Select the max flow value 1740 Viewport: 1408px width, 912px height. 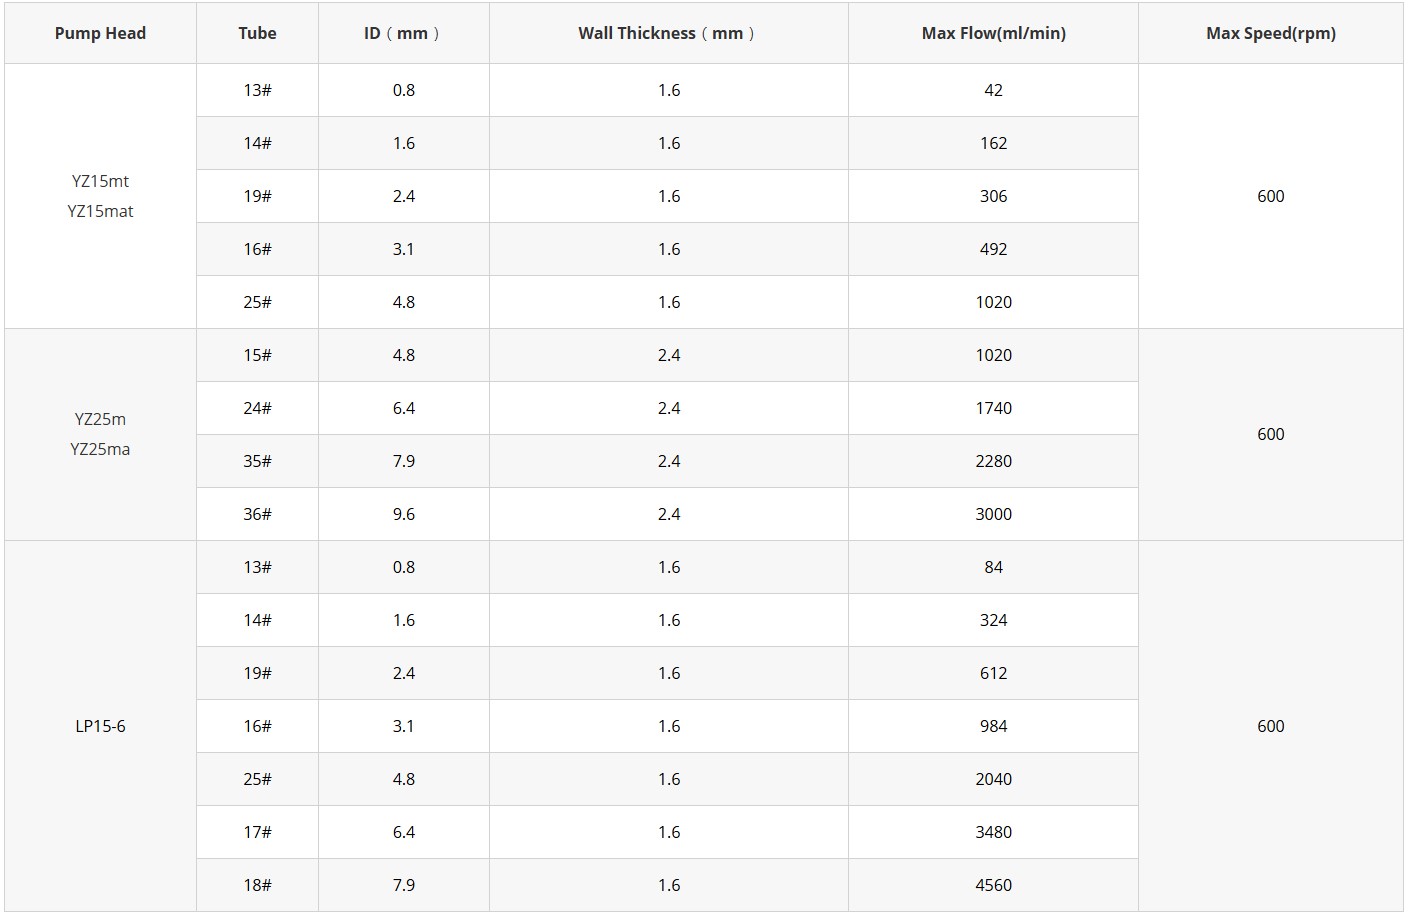pos(993,408)
